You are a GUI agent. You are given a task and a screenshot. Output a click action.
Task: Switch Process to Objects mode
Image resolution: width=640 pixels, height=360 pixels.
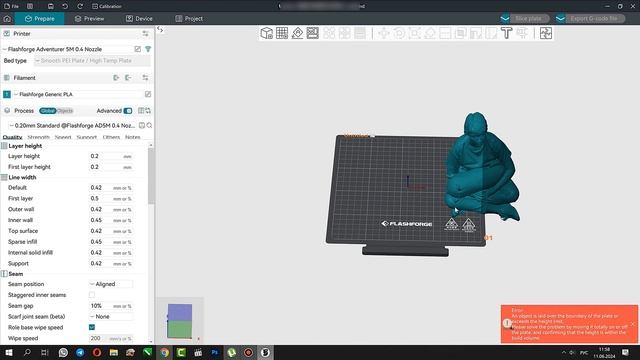(64, 111)
